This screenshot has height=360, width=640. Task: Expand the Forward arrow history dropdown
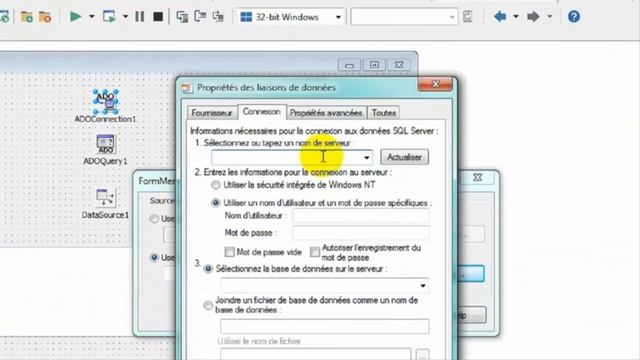pyautogui.click(x=549, y=17)
